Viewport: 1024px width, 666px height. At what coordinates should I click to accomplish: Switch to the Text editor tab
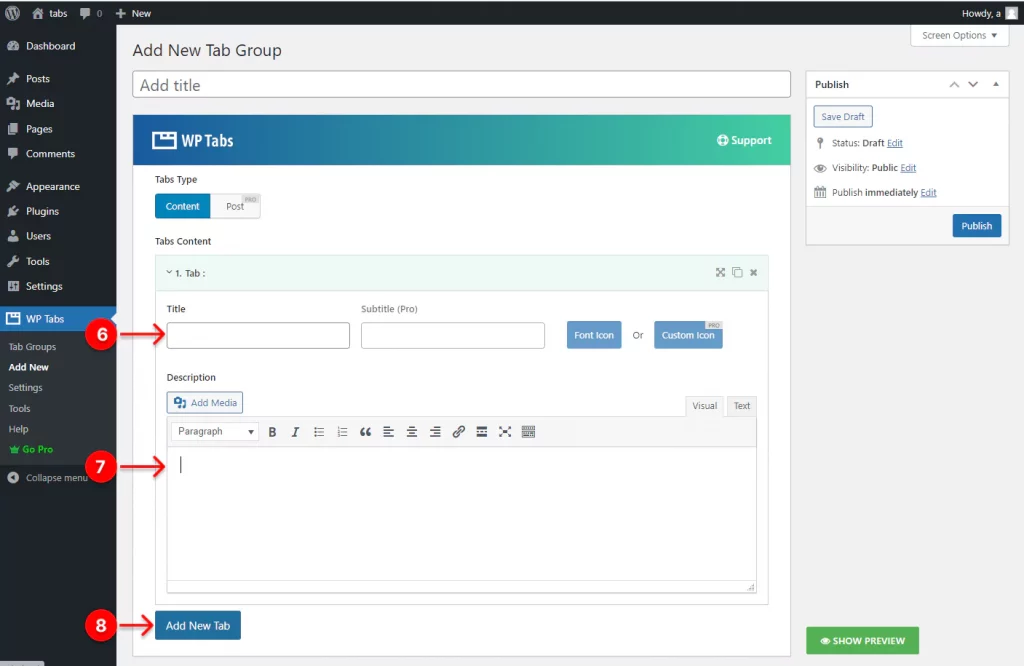(x=741, y=405)
